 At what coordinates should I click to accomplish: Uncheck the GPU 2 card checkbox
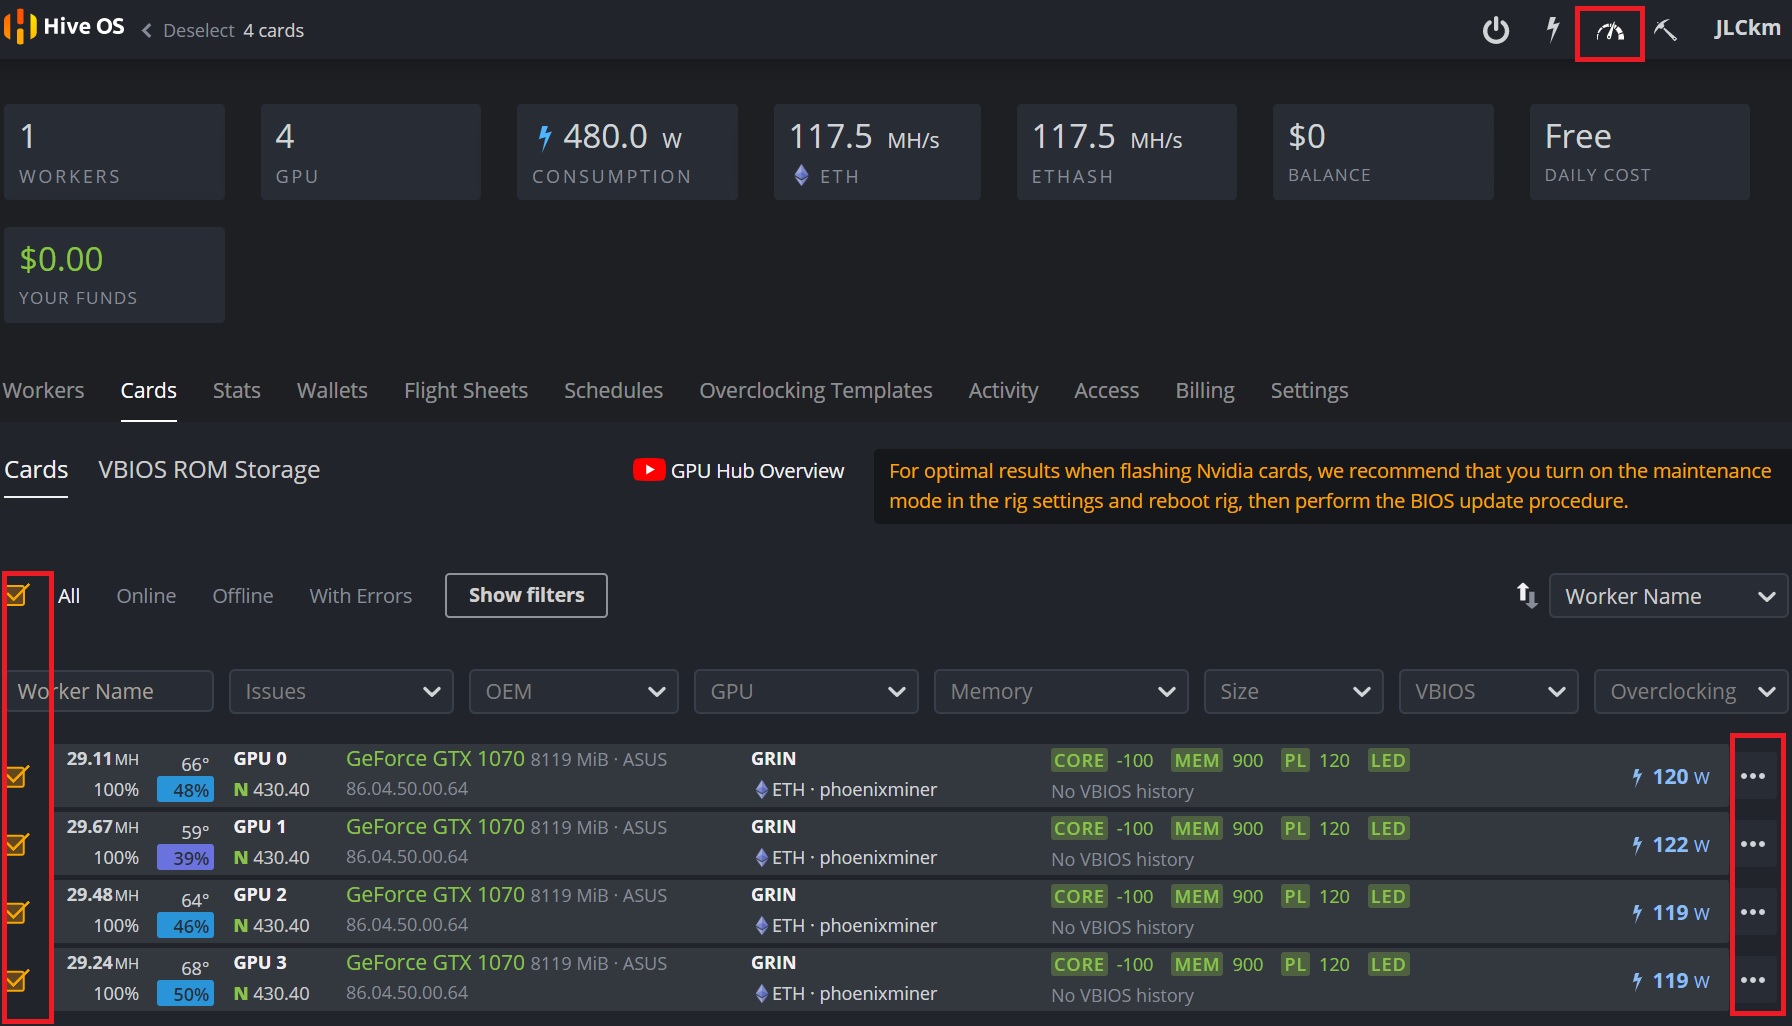point(17,912)
